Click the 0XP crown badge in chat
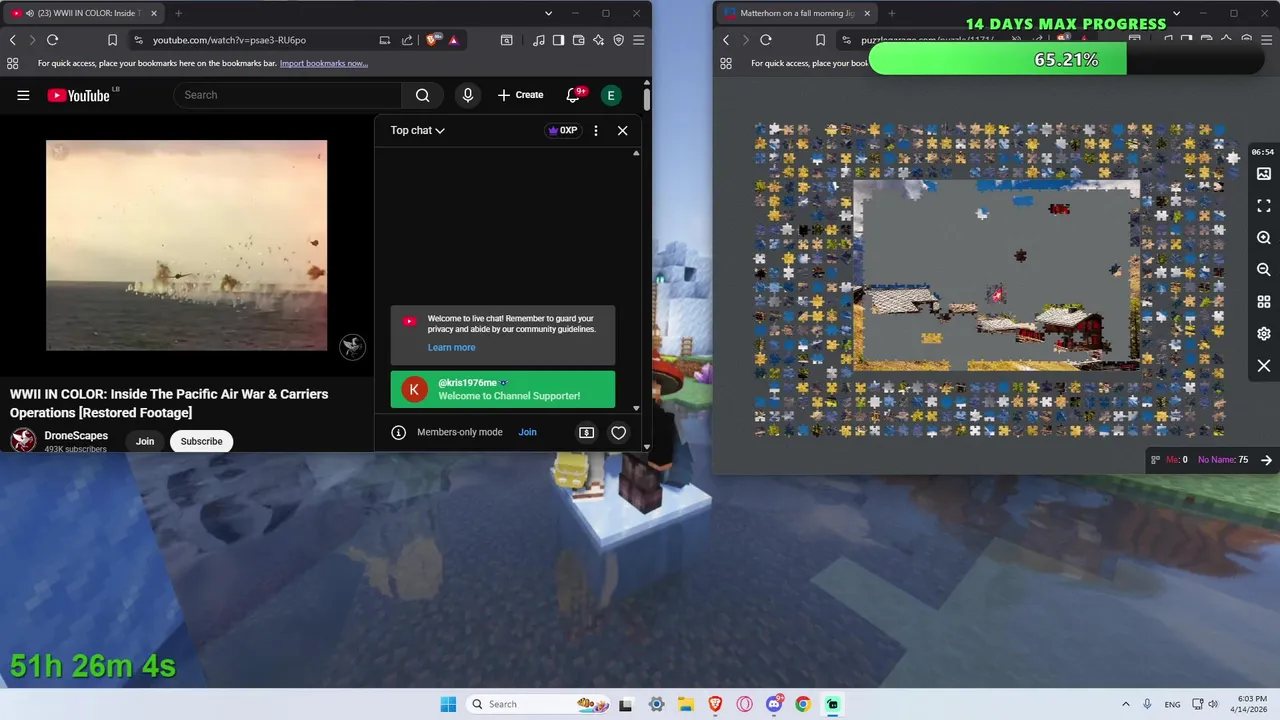This screenshot has width=1280, height=720. pyautogui.click(x=563, y=130)
